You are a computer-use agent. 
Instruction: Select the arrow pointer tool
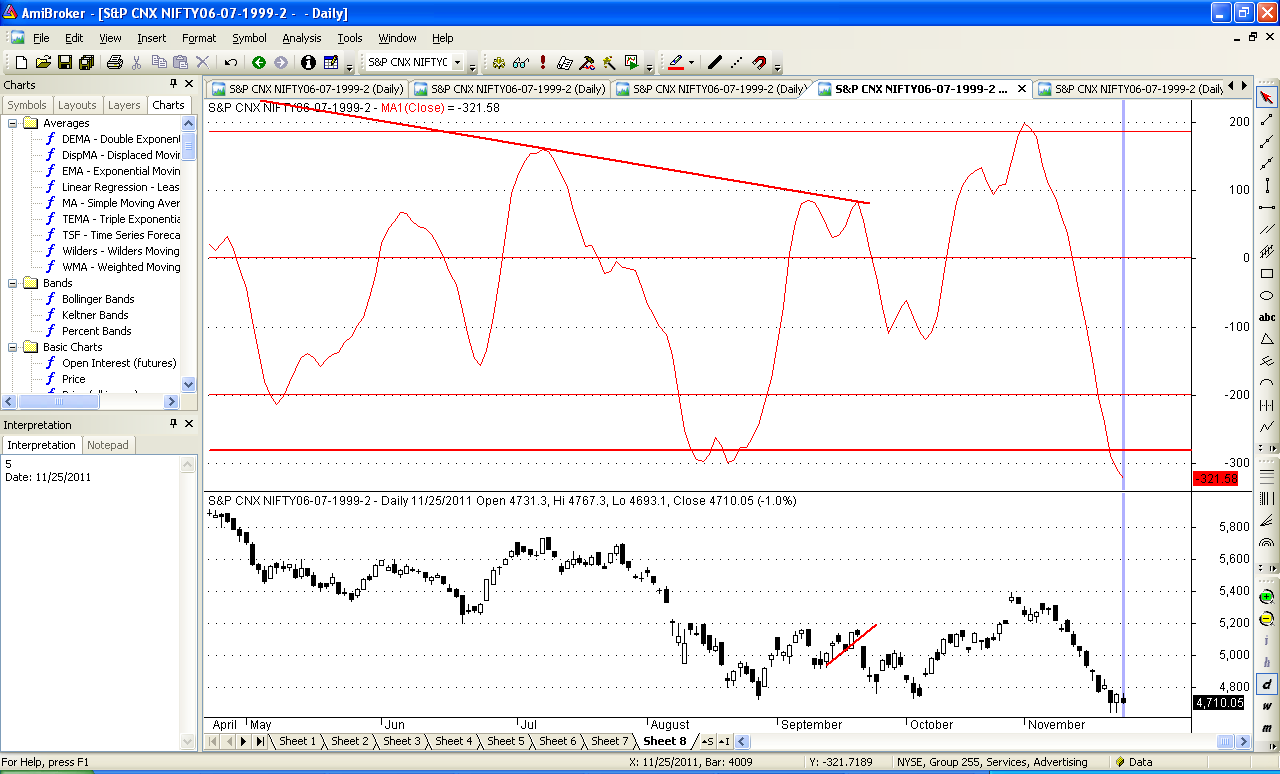click(1267, 97)
